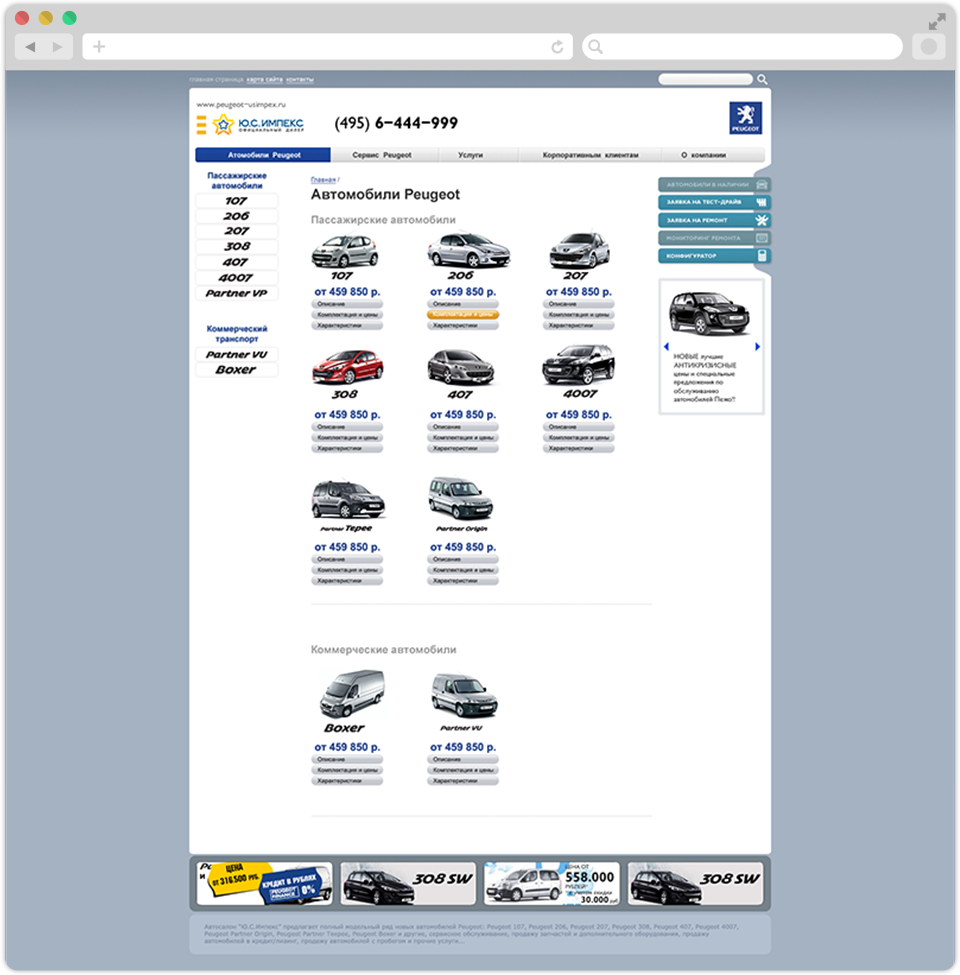Click the orange 206 Комплектация и цены button
The image size is (960, 975).
pos(463,315)
